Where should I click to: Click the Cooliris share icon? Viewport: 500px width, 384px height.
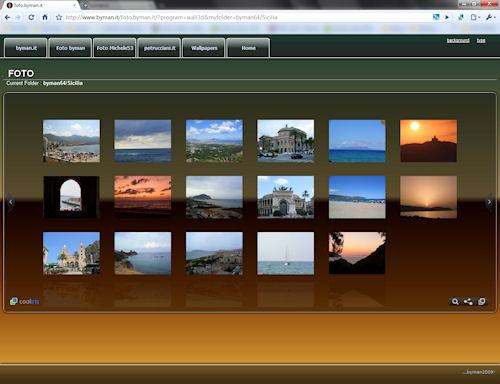click(x=468, y=302)
